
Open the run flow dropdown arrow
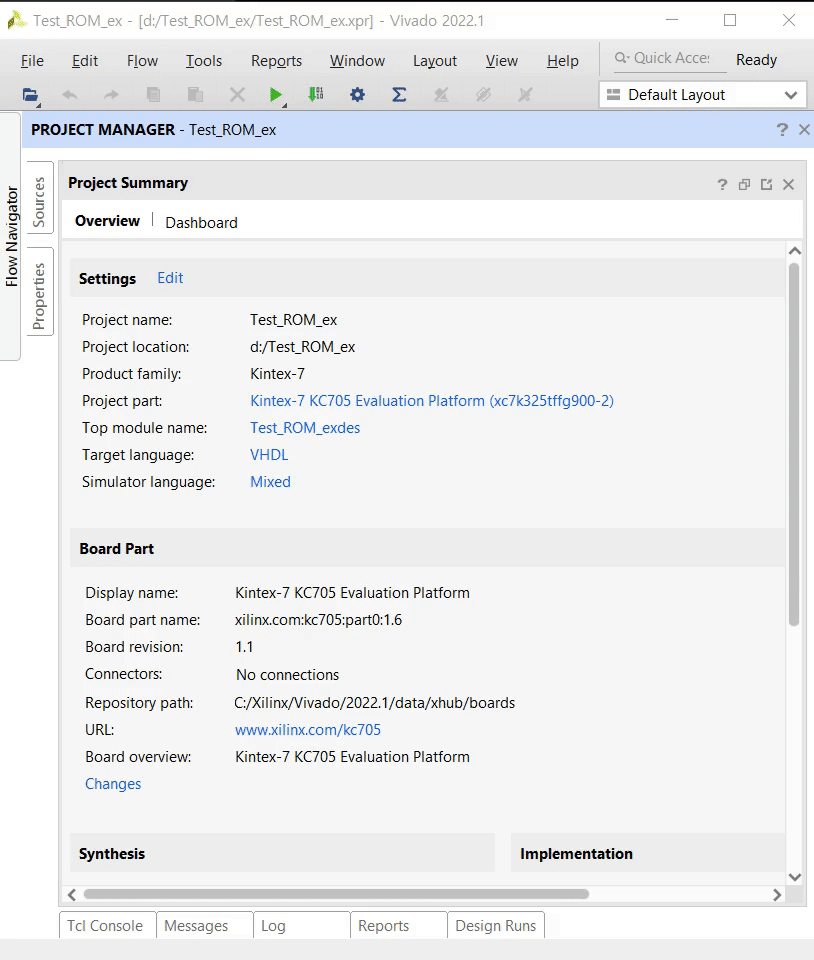point(285,105)
